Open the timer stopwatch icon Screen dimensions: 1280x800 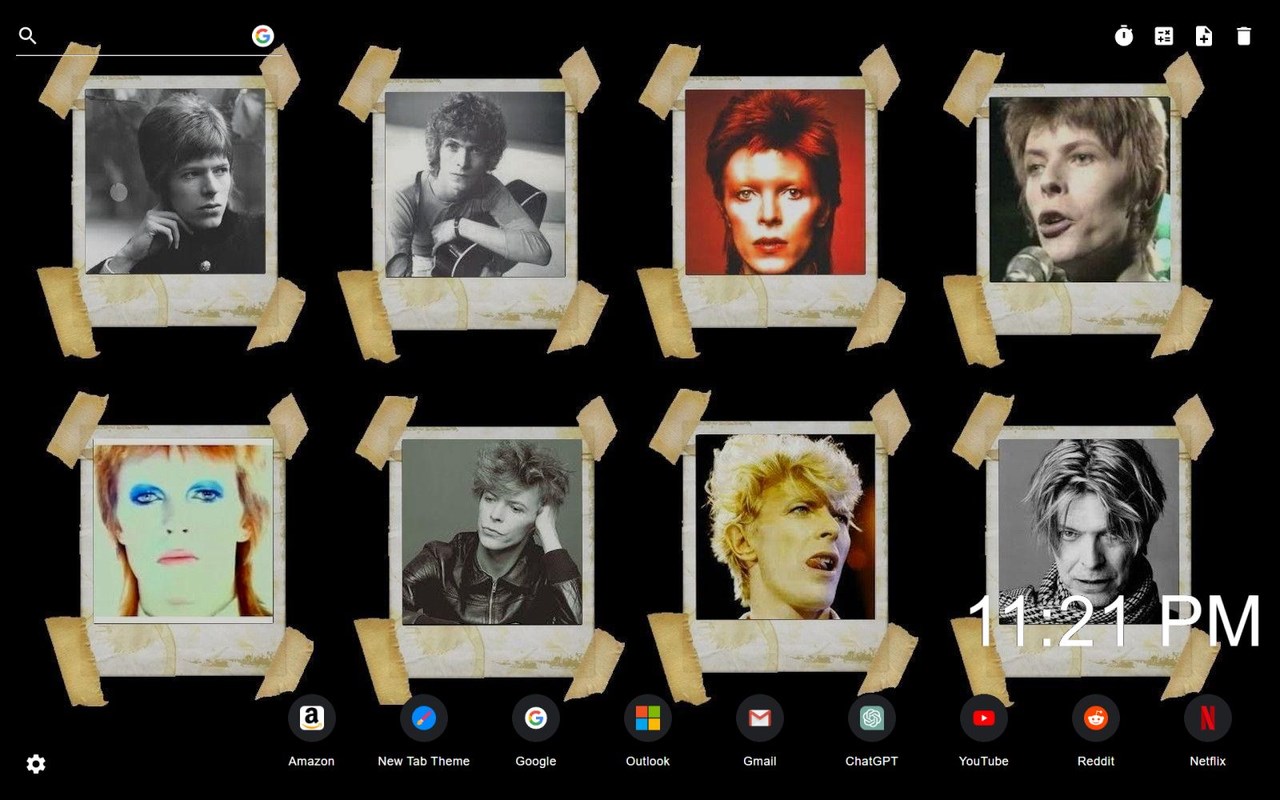click(1124, 36)
